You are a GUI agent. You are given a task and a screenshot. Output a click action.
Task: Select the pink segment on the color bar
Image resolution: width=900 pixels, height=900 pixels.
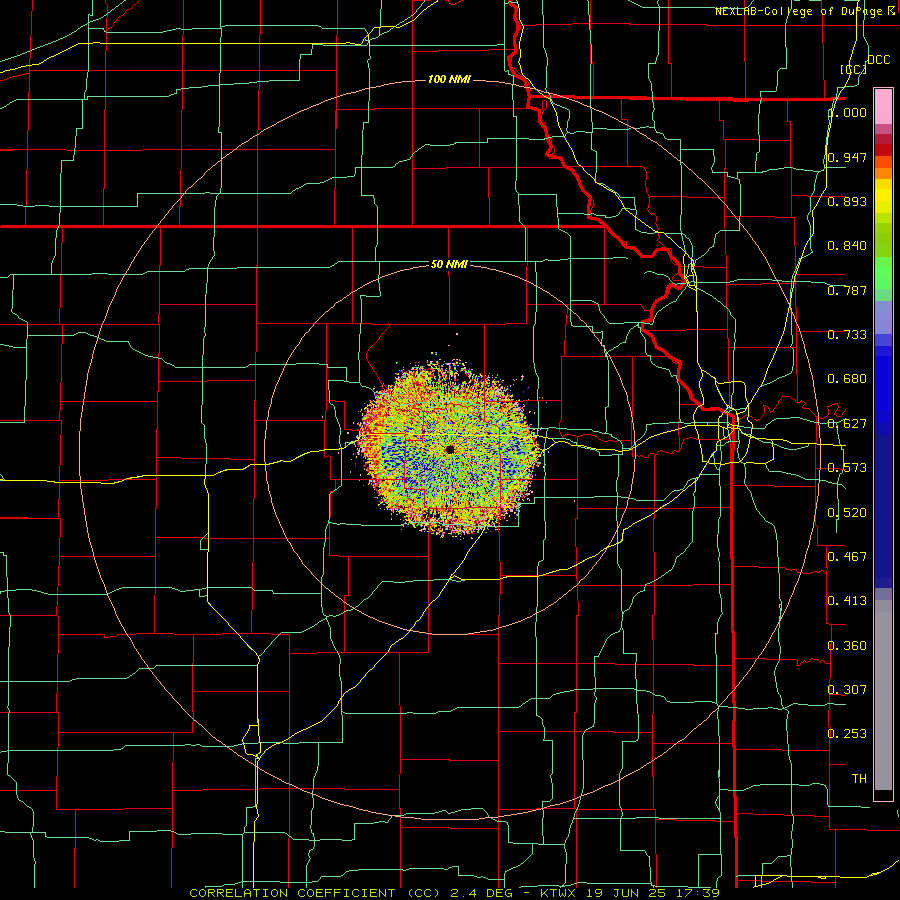pyautogui.click(x=883, y=107)
